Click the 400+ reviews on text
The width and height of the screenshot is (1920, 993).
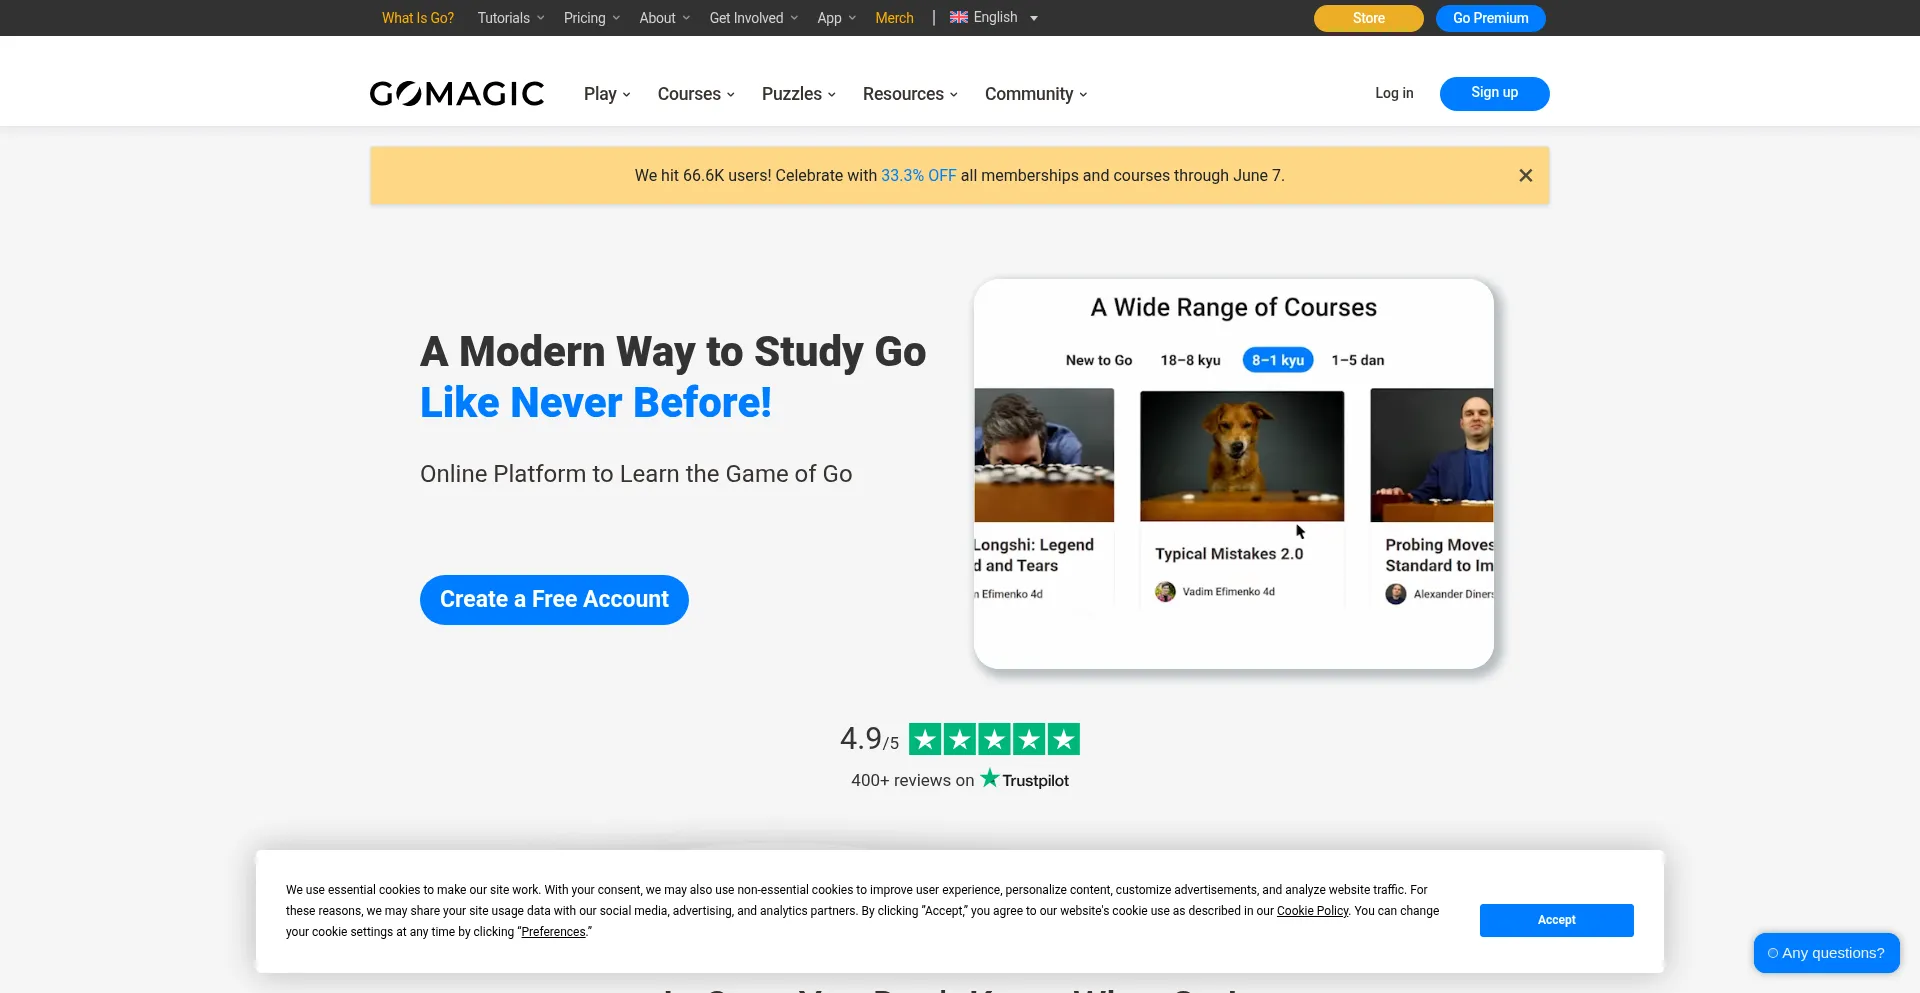point(912,780)
